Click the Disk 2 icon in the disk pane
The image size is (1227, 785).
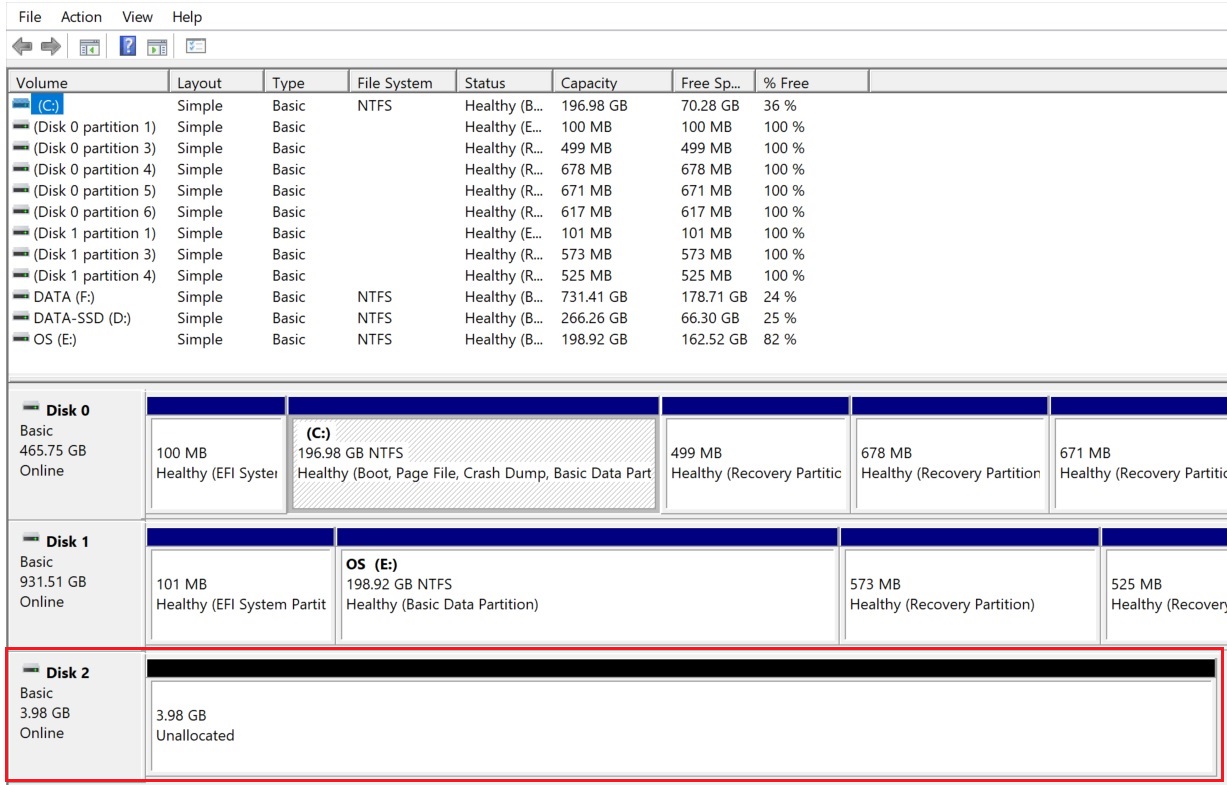(x=31, y=672)
